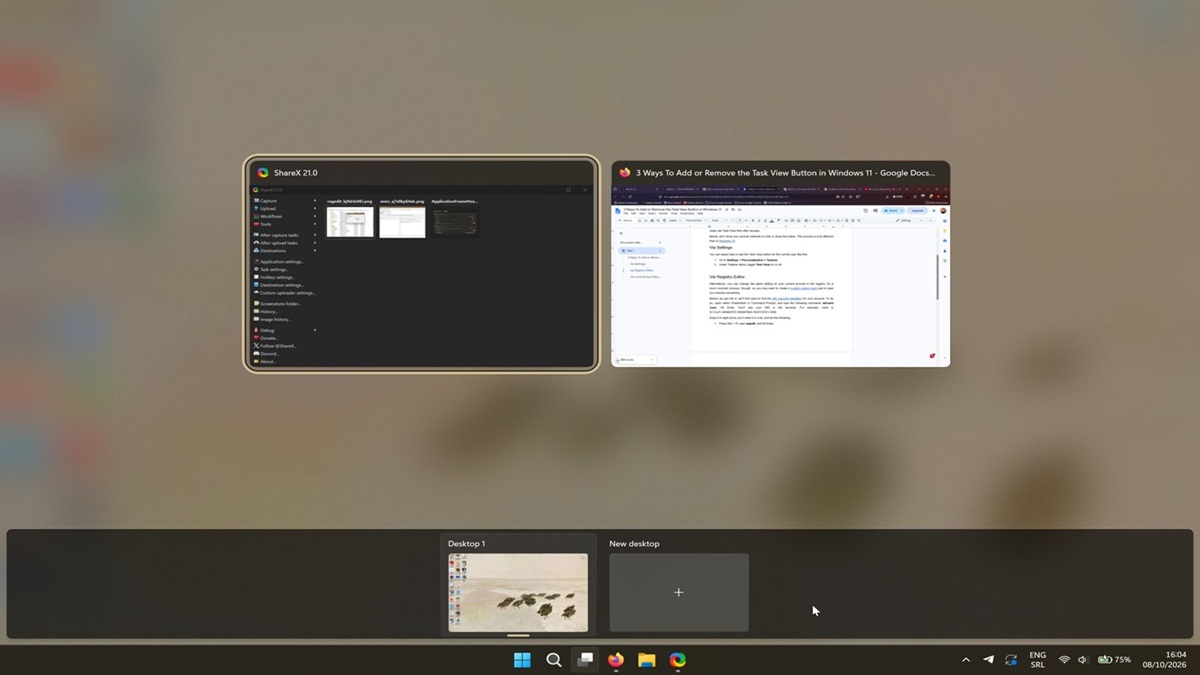
Task: Open the ENG SRL language switcher
Action: pos(1038,660)
